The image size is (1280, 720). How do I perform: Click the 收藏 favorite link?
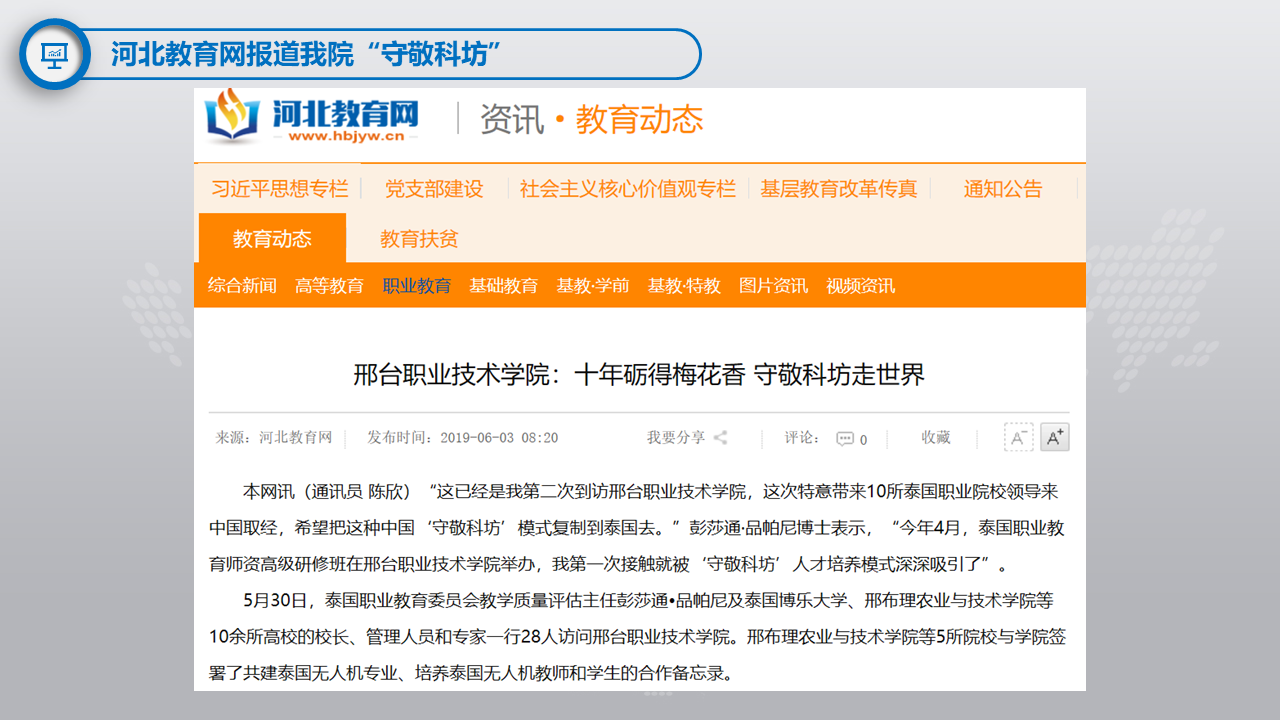(935, 438)
